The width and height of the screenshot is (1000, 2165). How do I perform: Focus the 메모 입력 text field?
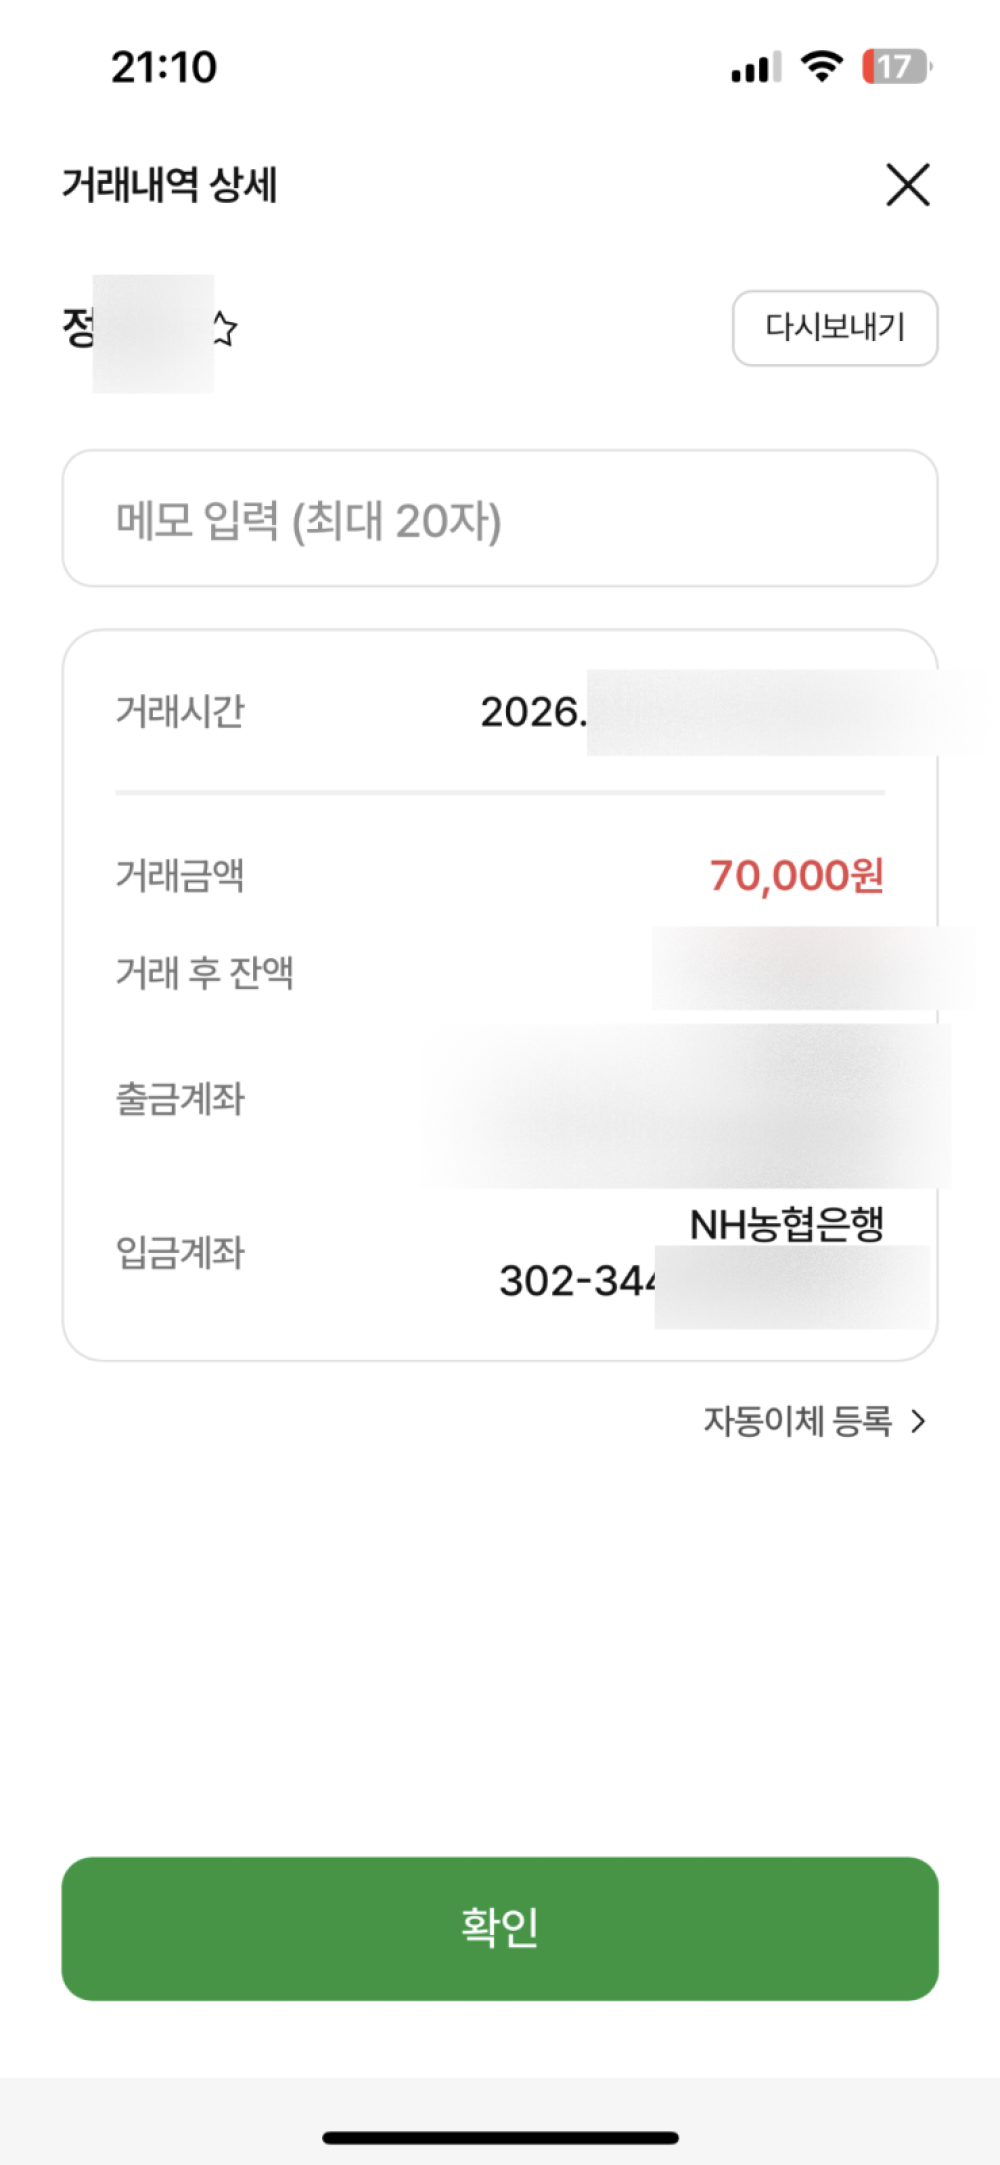(x=500, y=519)
